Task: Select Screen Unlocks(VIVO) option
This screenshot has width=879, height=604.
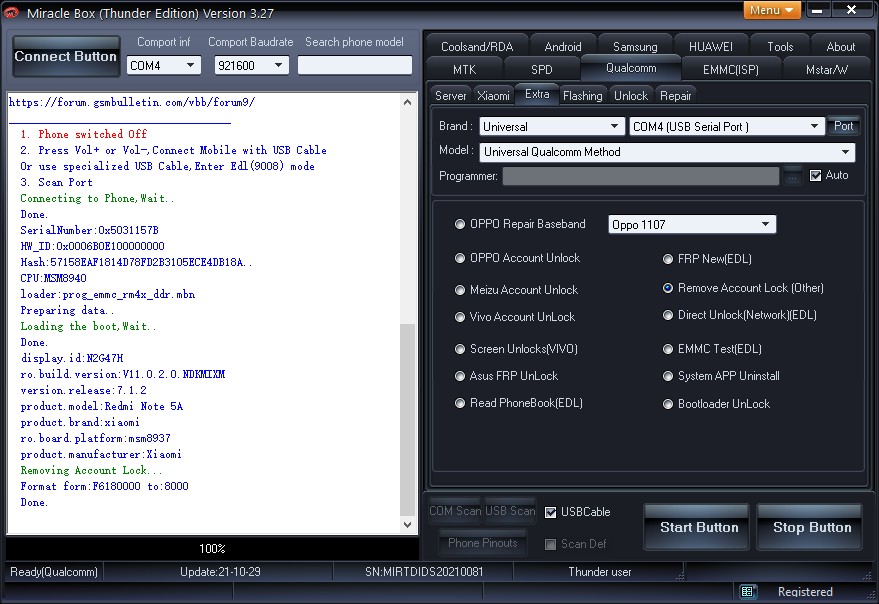Action: (x=516, y=349)
